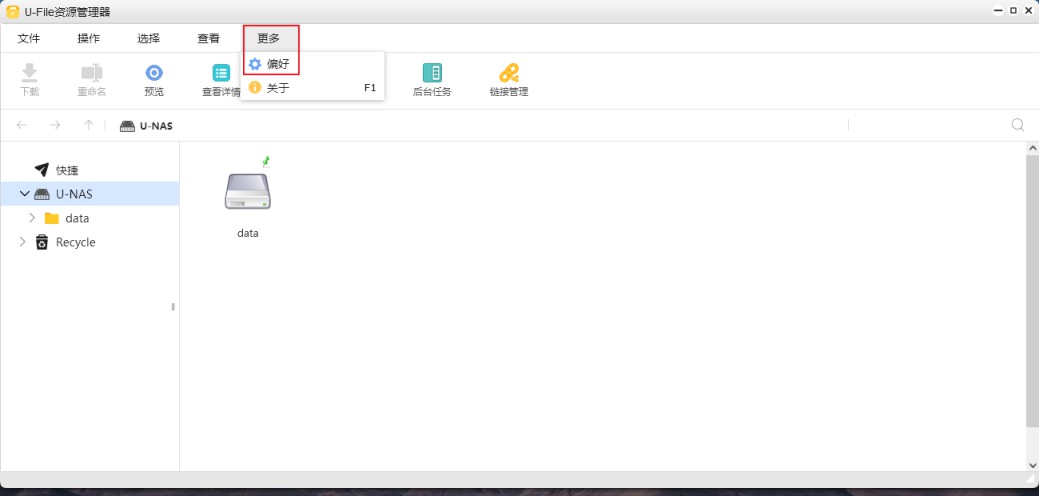Select Preferences (偏好) from the menu
1039x496 pixels.
coord(277,64)
